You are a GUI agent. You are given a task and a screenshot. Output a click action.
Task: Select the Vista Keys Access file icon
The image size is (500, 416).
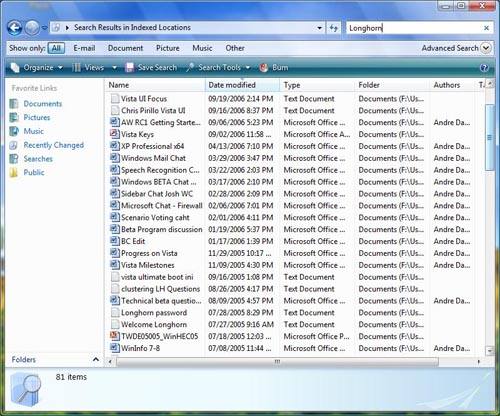click(x=115, y=134)
